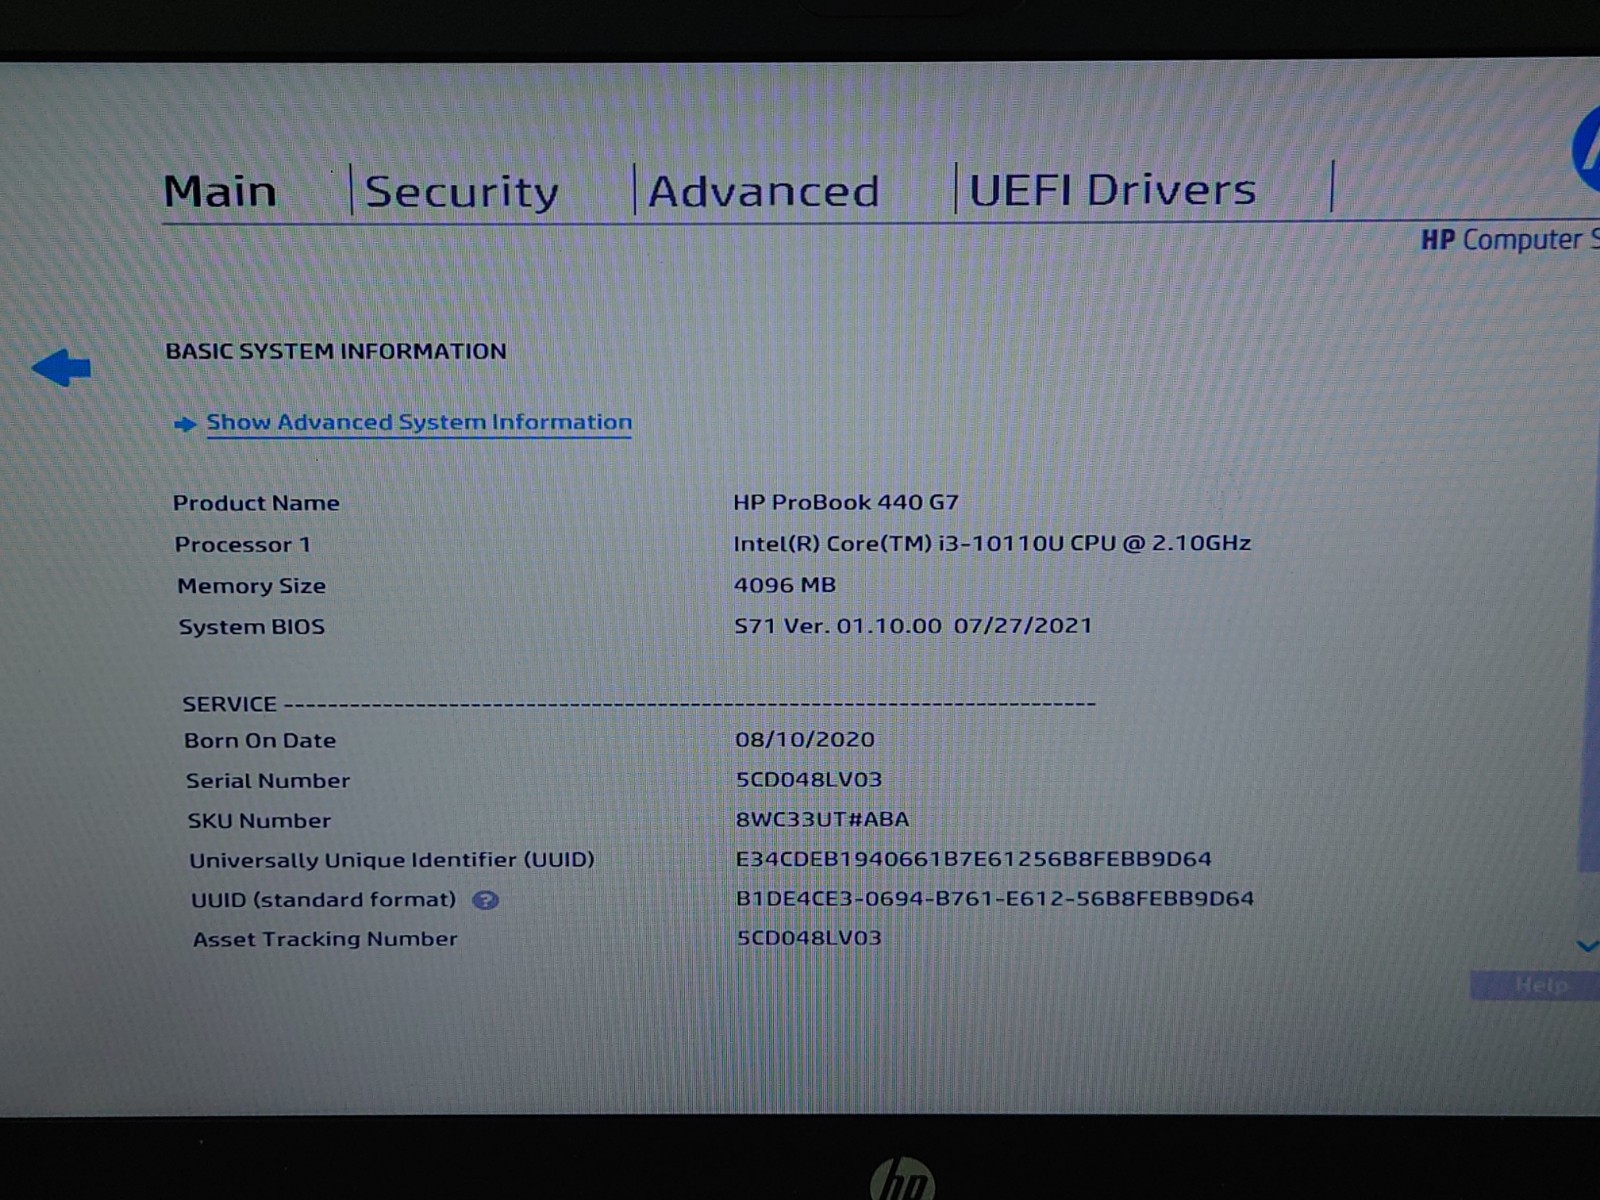The height and width of the screenshot is (1200, 1600).
Task: Select the System BIOS label
Action: coord(252,627)
